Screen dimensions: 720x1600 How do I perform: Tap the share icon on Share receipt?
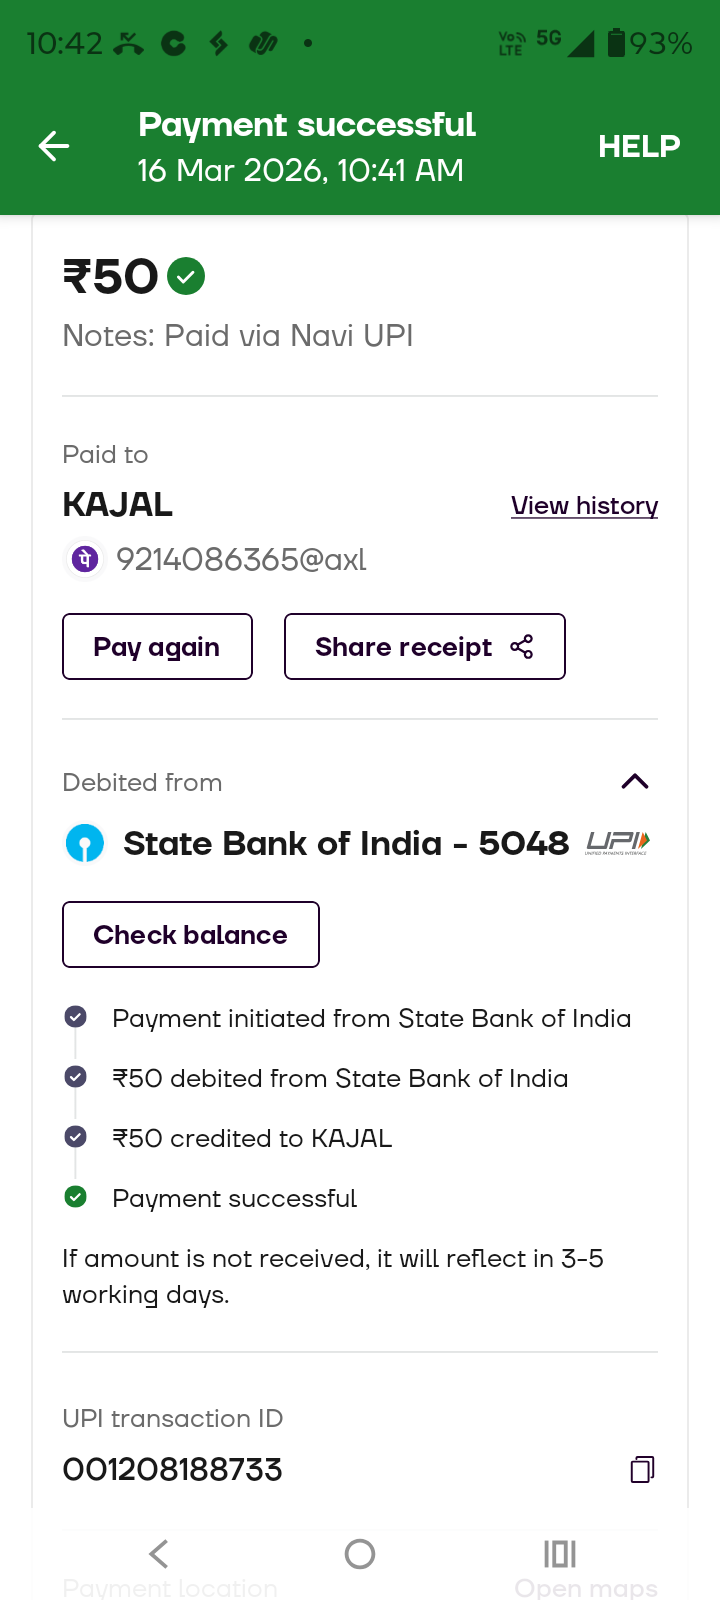pos(522,647)
